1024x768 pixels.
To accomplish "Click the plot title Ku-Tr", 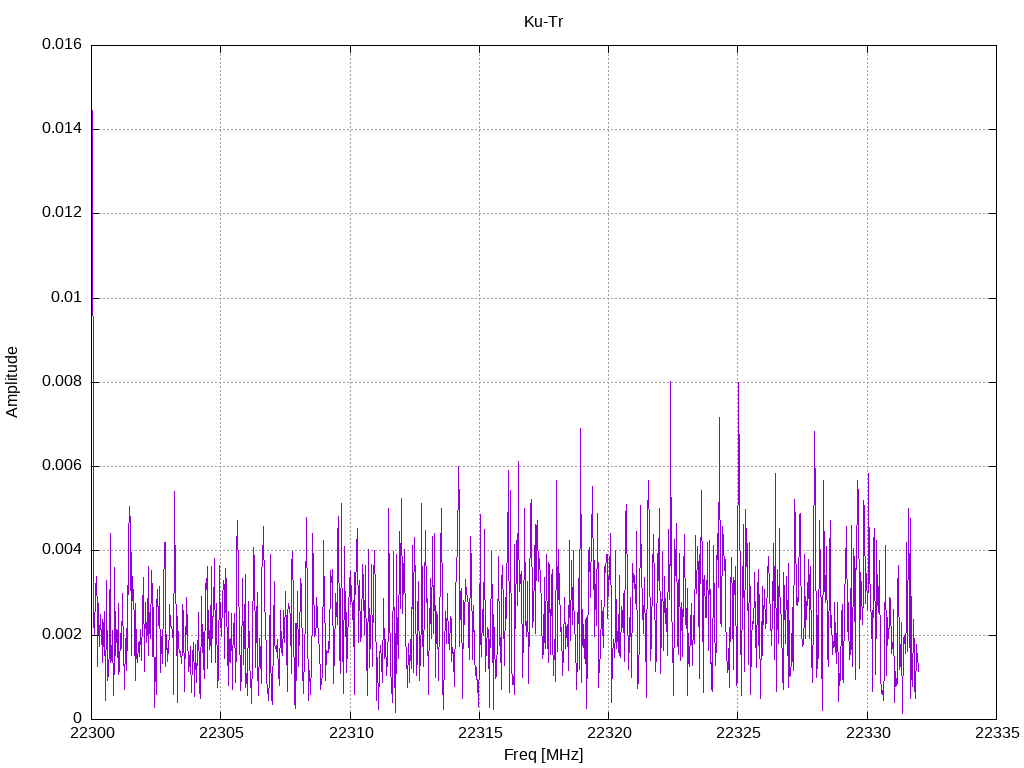I will click(x=543, y=21).
